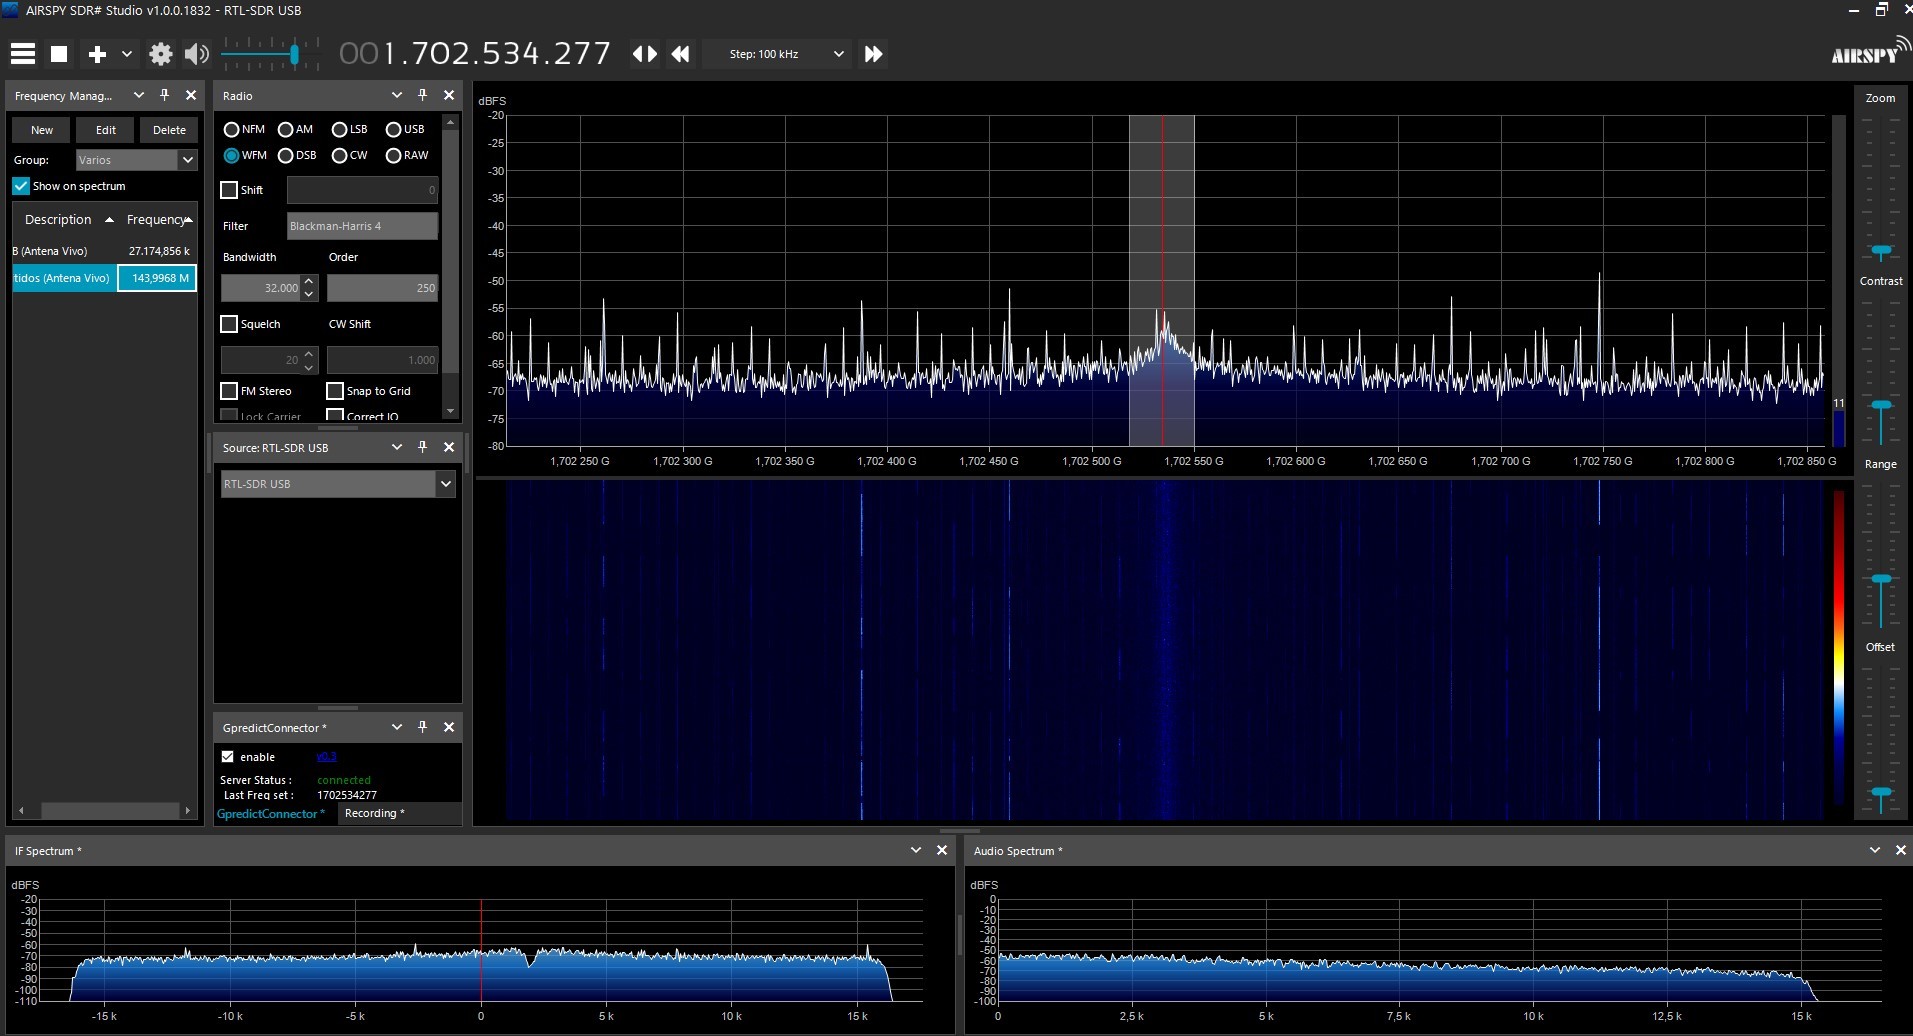Enable Snap to Grid checkbox
This screenshot has width=1913, height=1036.
pyautogui.click(x=335, y=391)
